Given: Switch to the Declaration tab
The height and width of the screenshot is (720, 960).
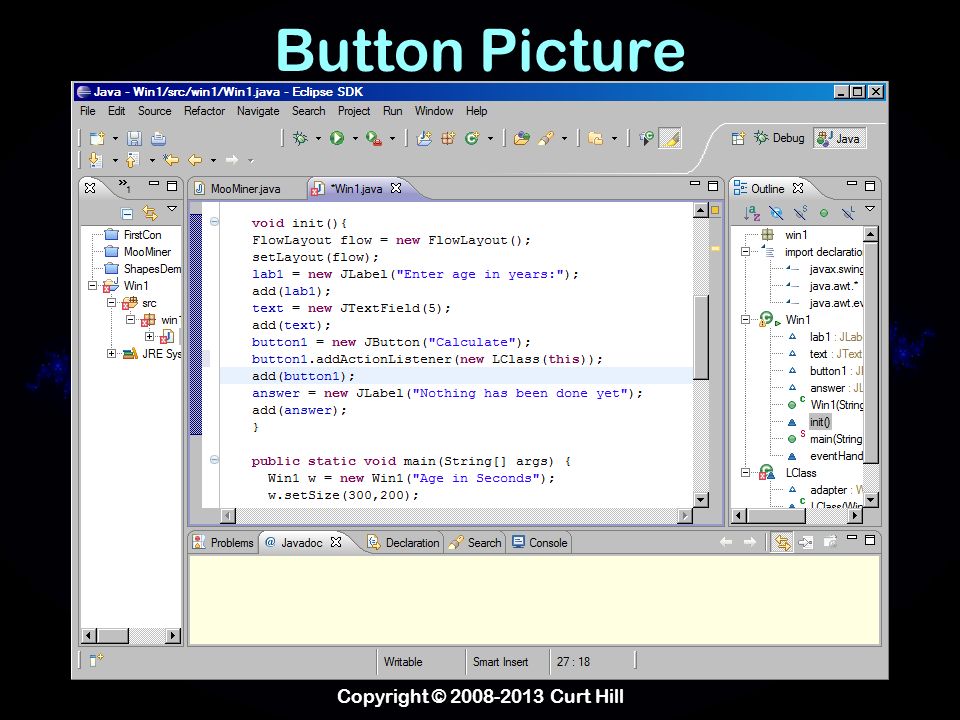Looking at the screenshot, I should click(403, 542).
